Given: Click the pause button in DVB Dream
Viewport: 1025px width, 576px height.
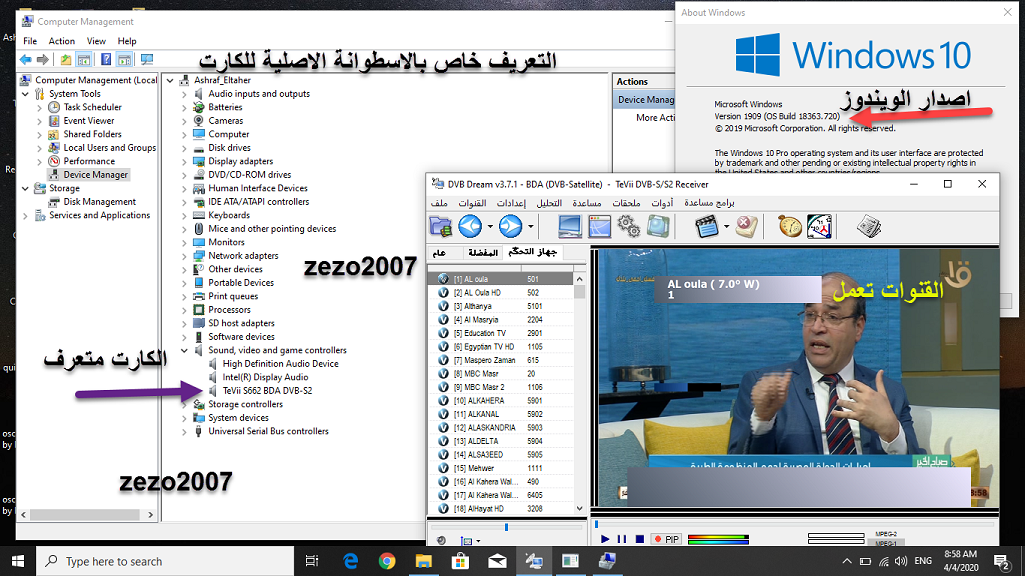Looking at the screenshot, I should pos(622,539).
